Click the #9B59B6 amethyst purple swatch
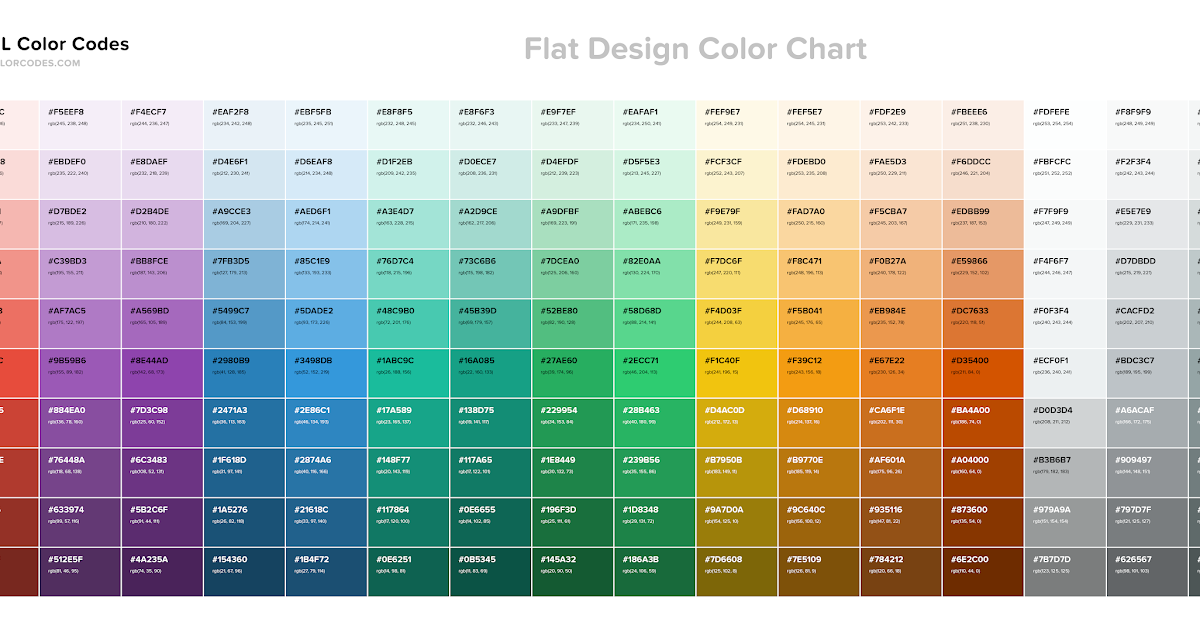Screen dimensions: 1200x630 (80, 373)
